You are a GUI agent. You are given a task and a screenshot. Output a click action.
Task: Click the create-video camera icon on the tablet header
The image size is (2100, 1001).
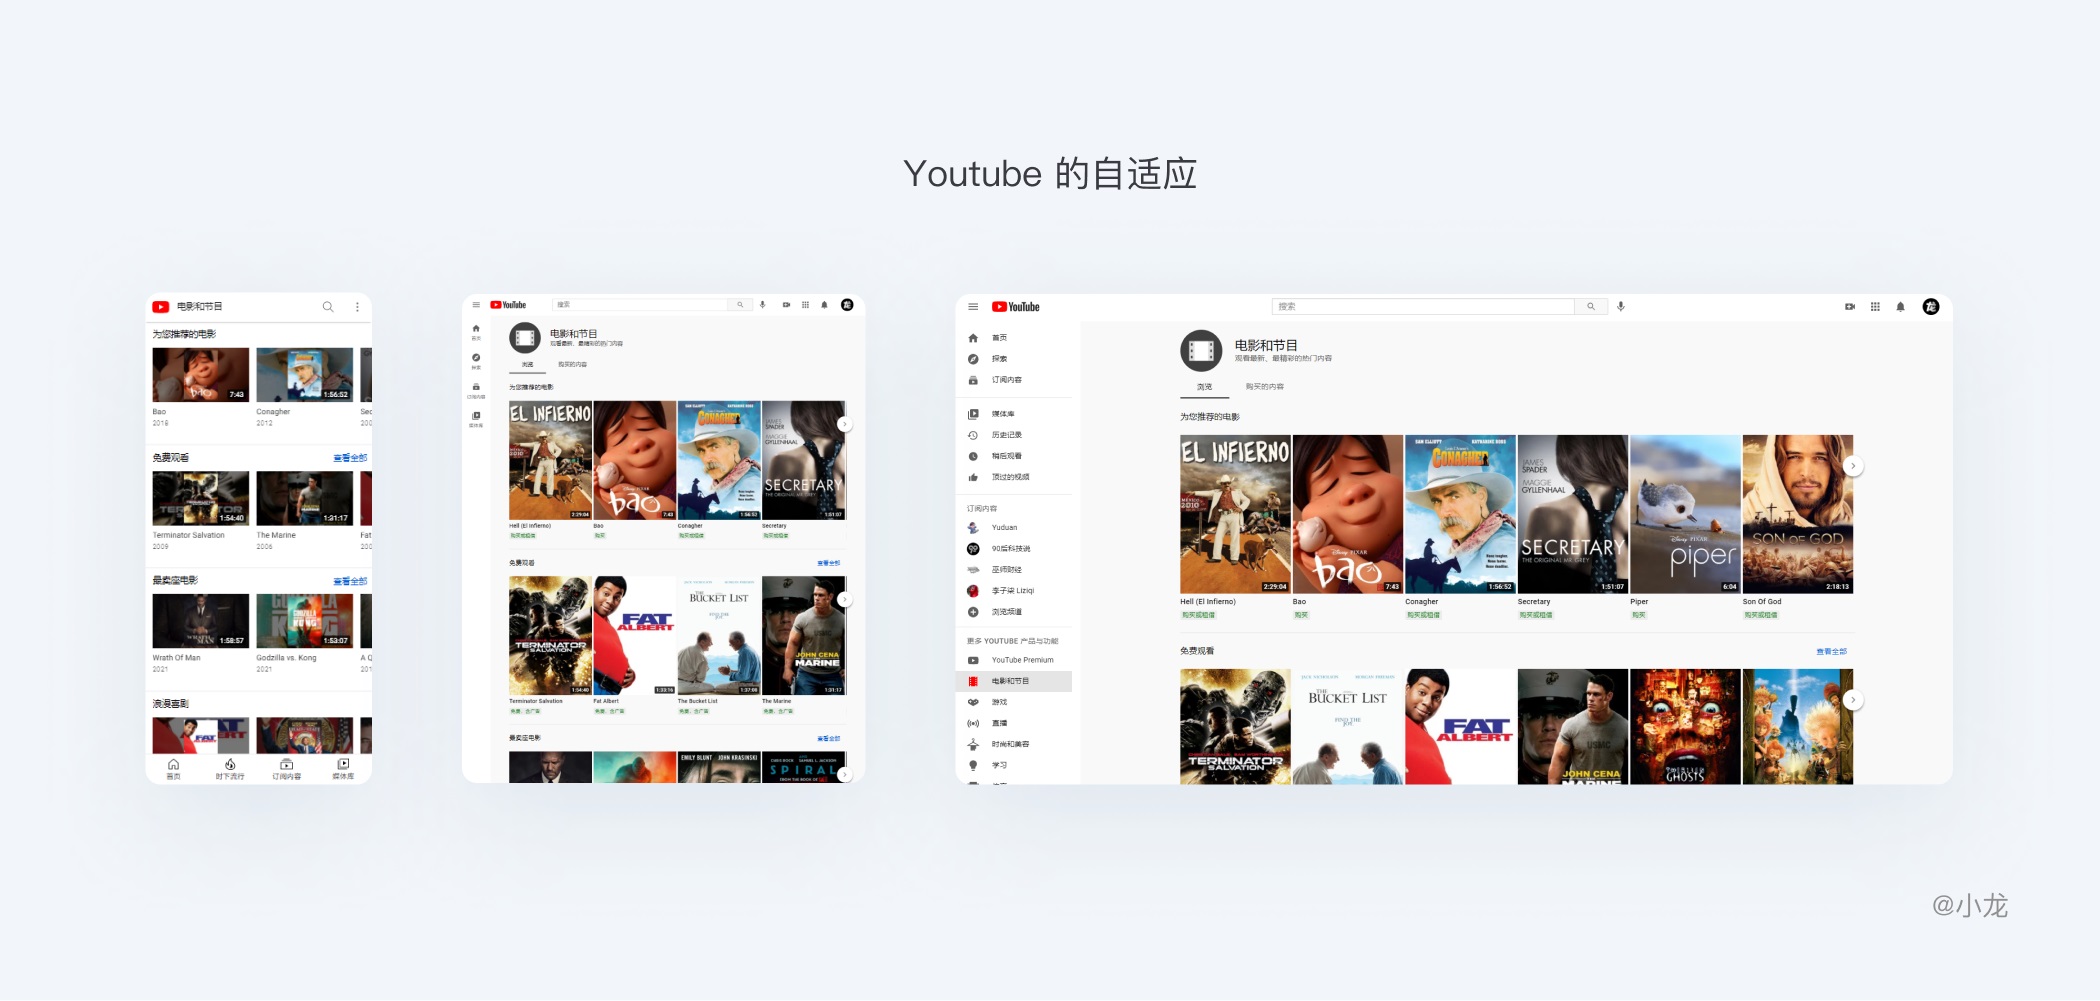785,304
